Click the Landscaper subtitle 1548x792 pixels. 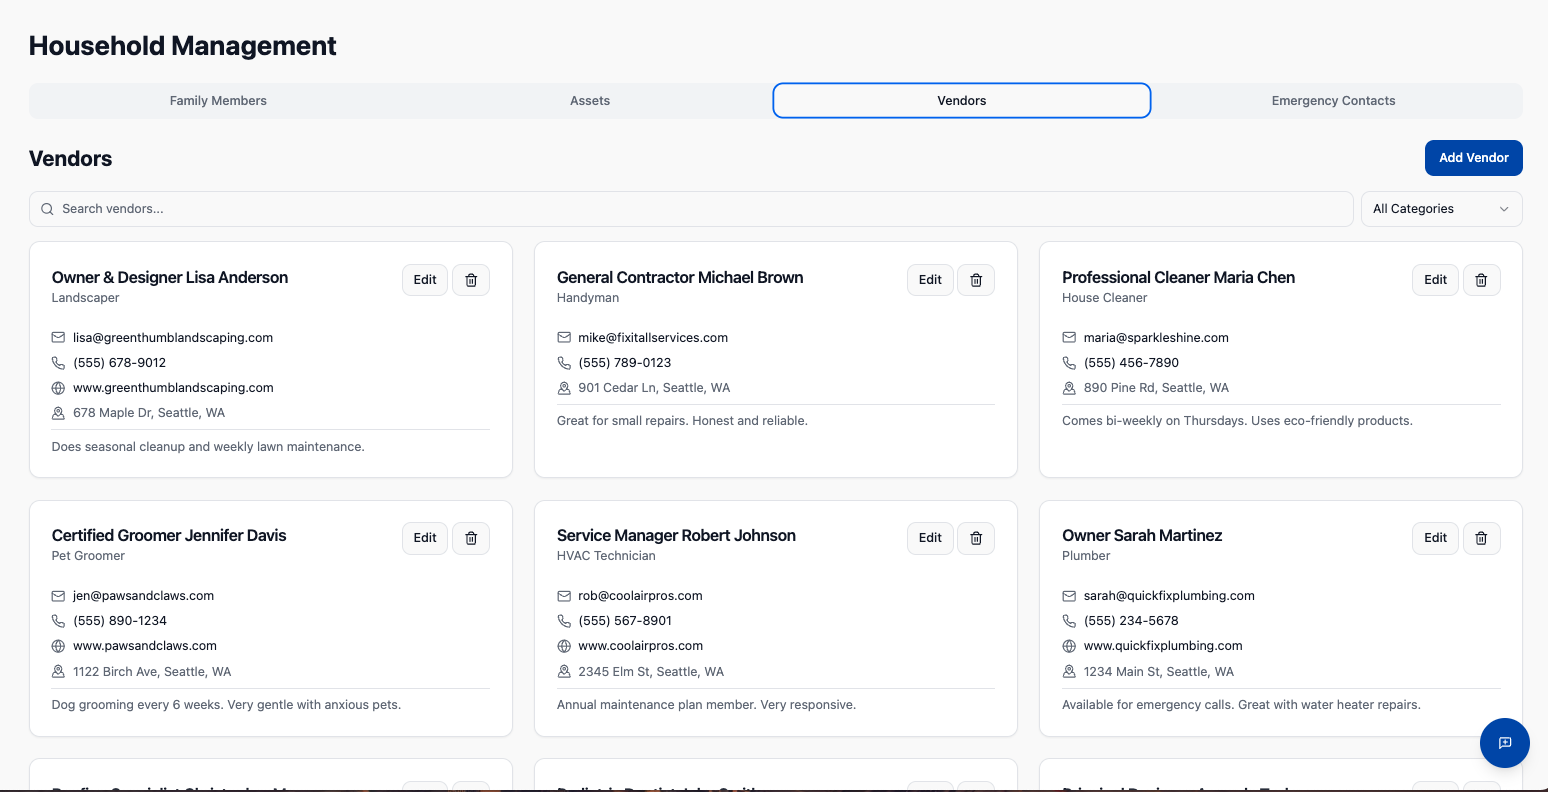click(x=85, y=298)
